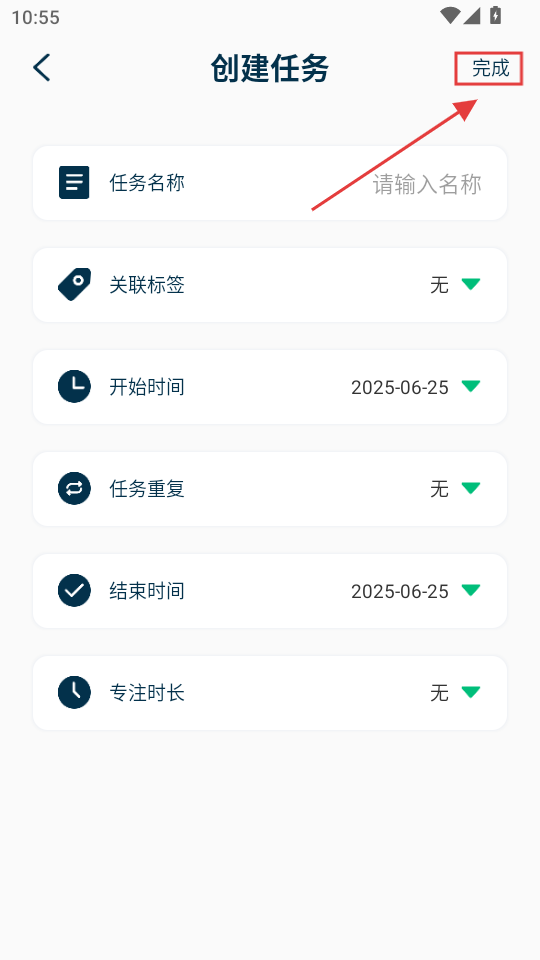The height and width of the screenshot is (960, 540).
Task: Tap the 完成 button
Action: pos(490,68)
